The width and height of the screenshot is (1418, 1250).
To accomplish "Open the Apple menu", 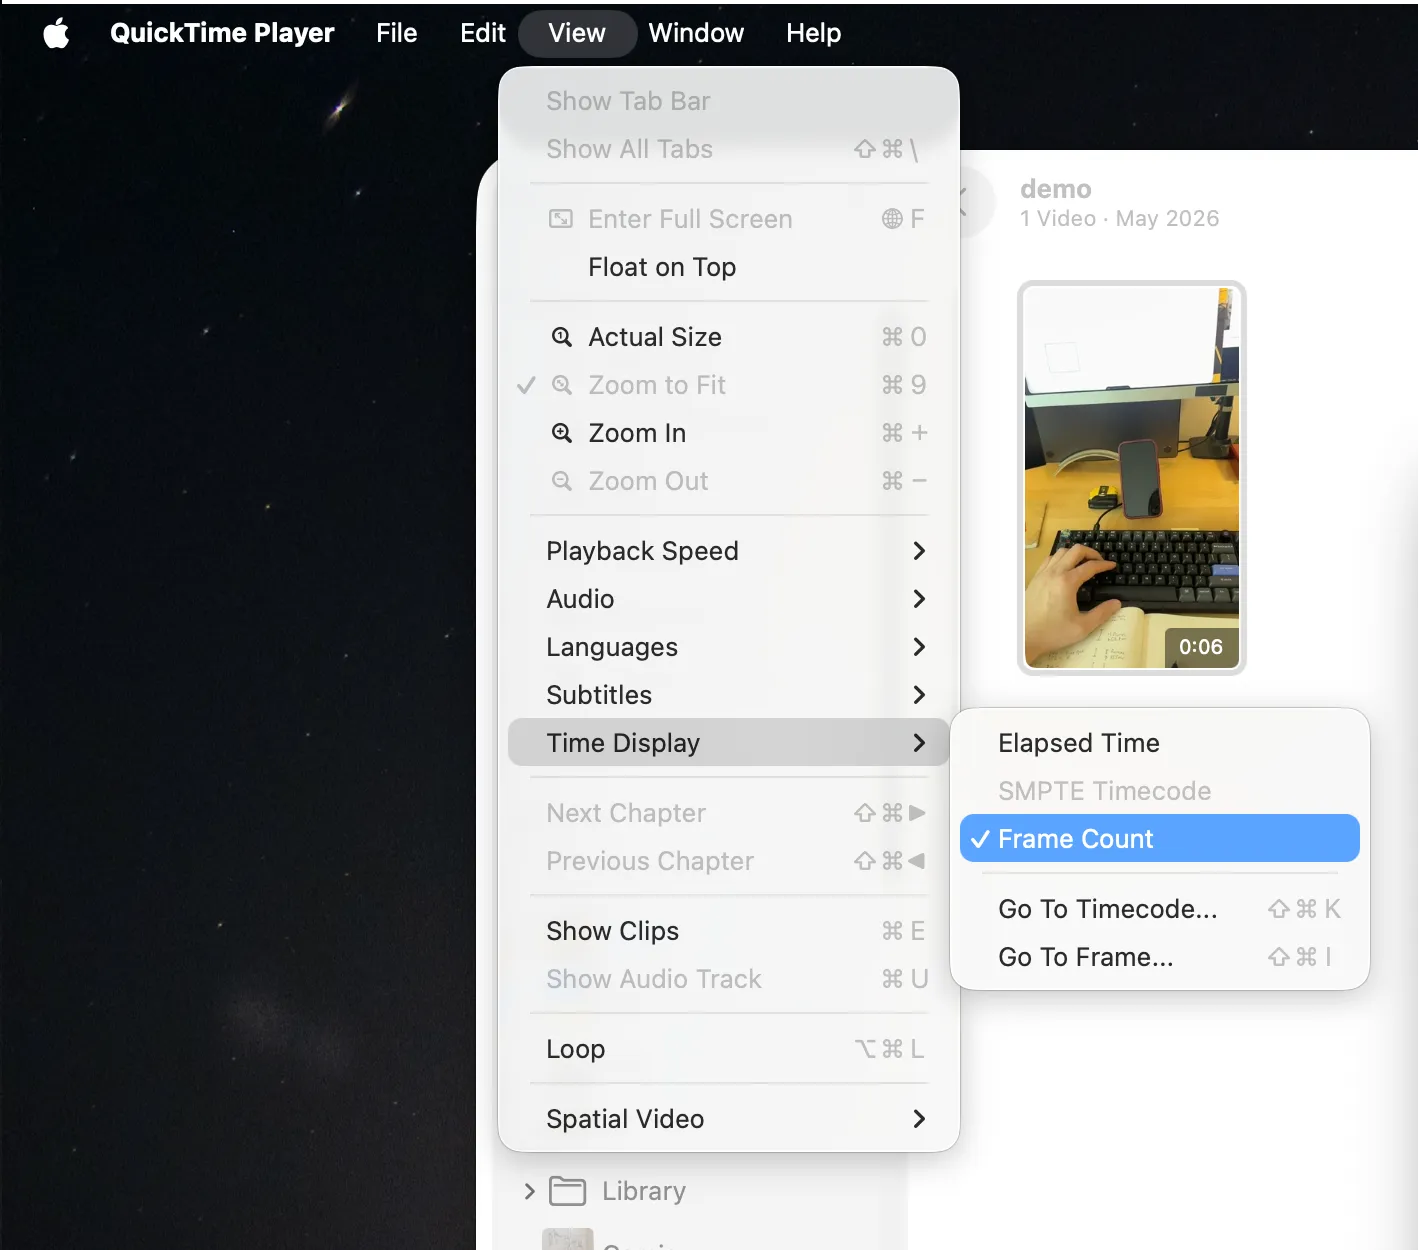I will click(x=57, y=33).
